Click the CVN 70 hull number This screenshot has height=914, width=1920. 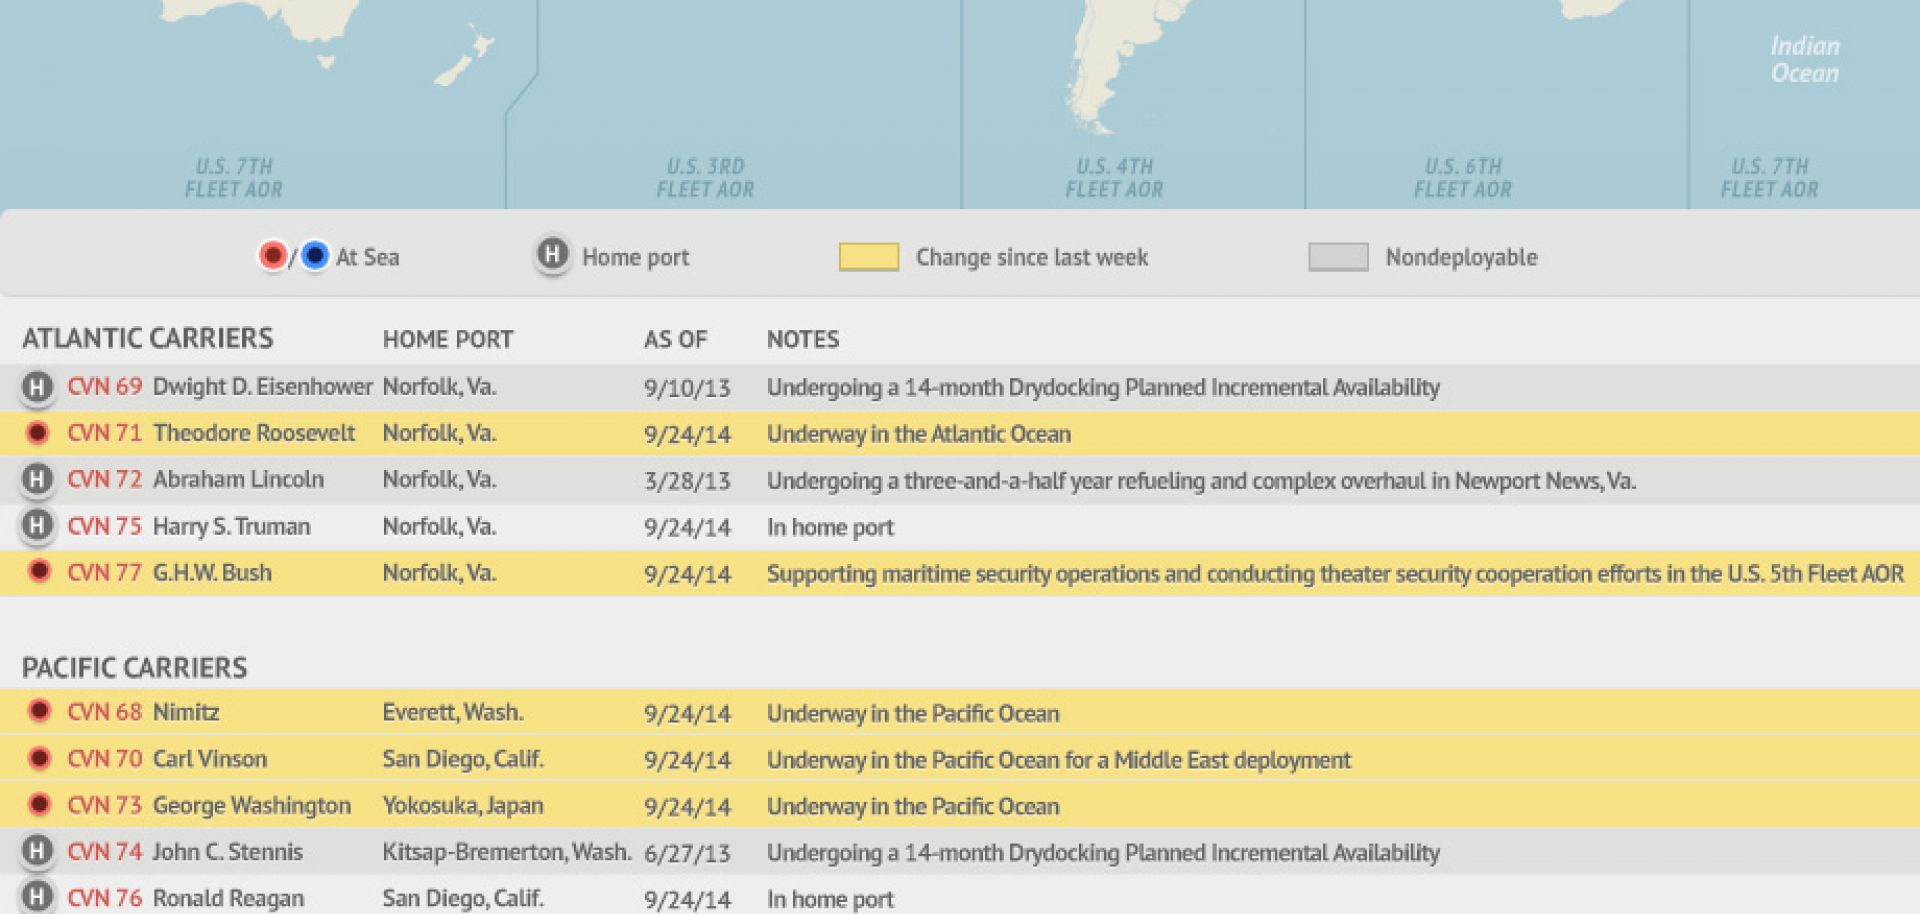point(105,759)
